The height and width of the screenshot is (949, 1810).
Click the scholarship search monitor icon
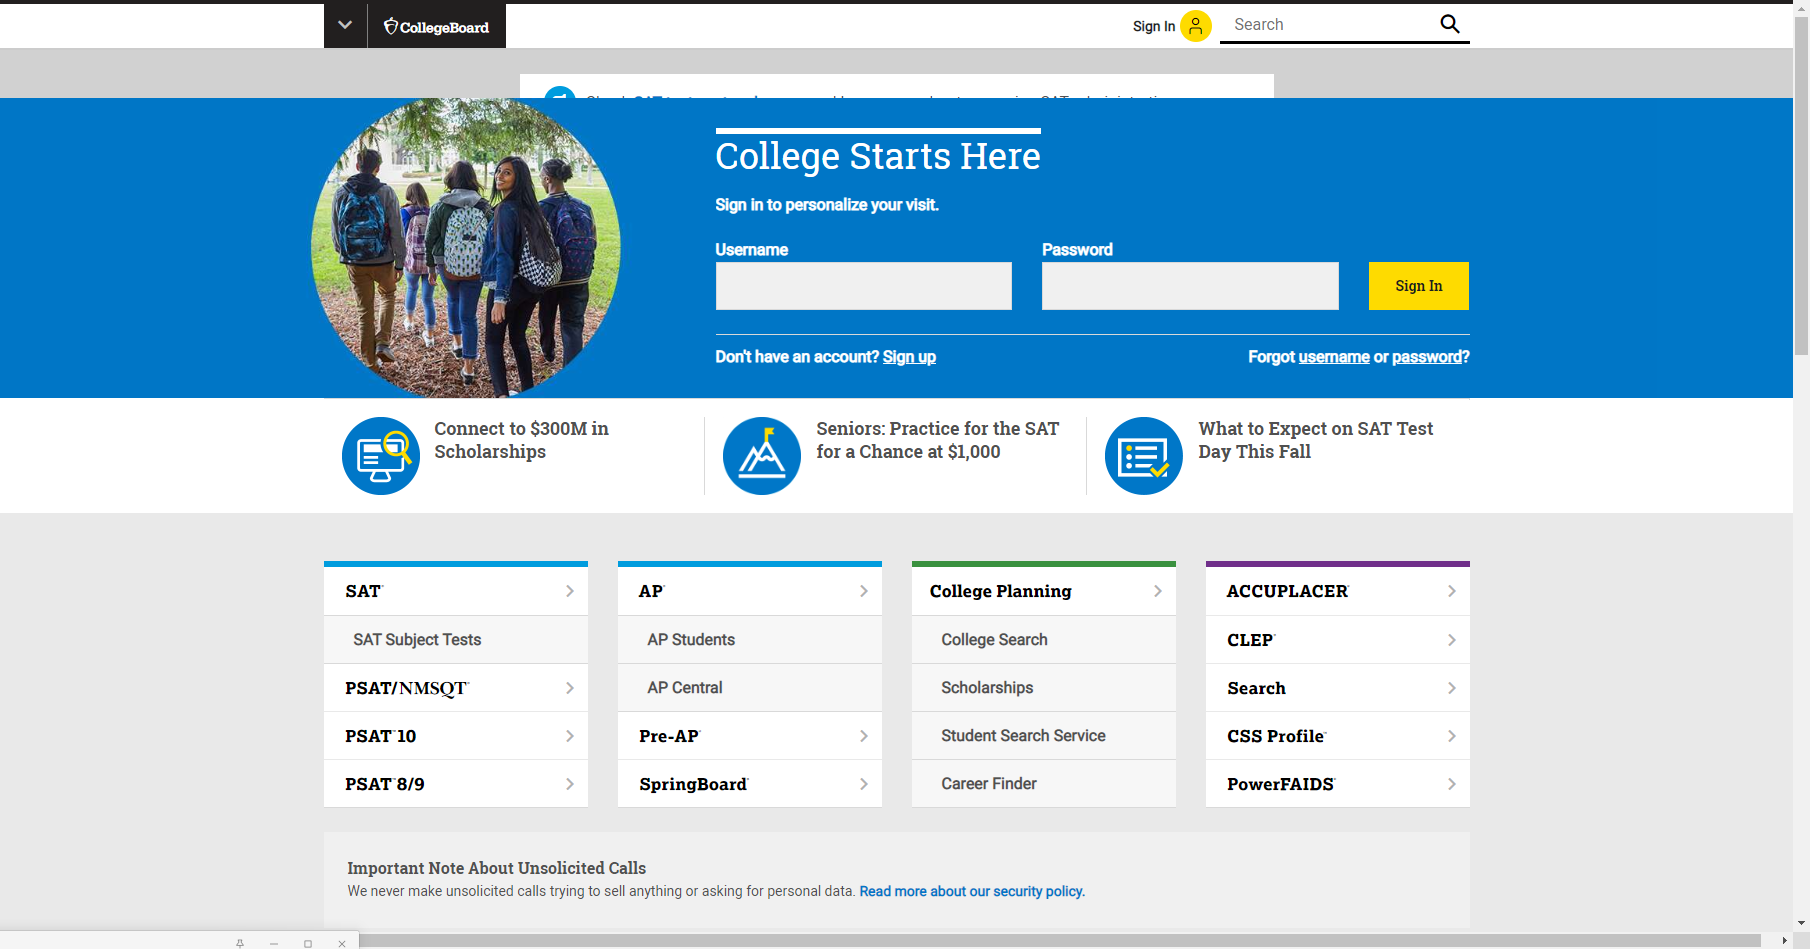coord(381,456)
